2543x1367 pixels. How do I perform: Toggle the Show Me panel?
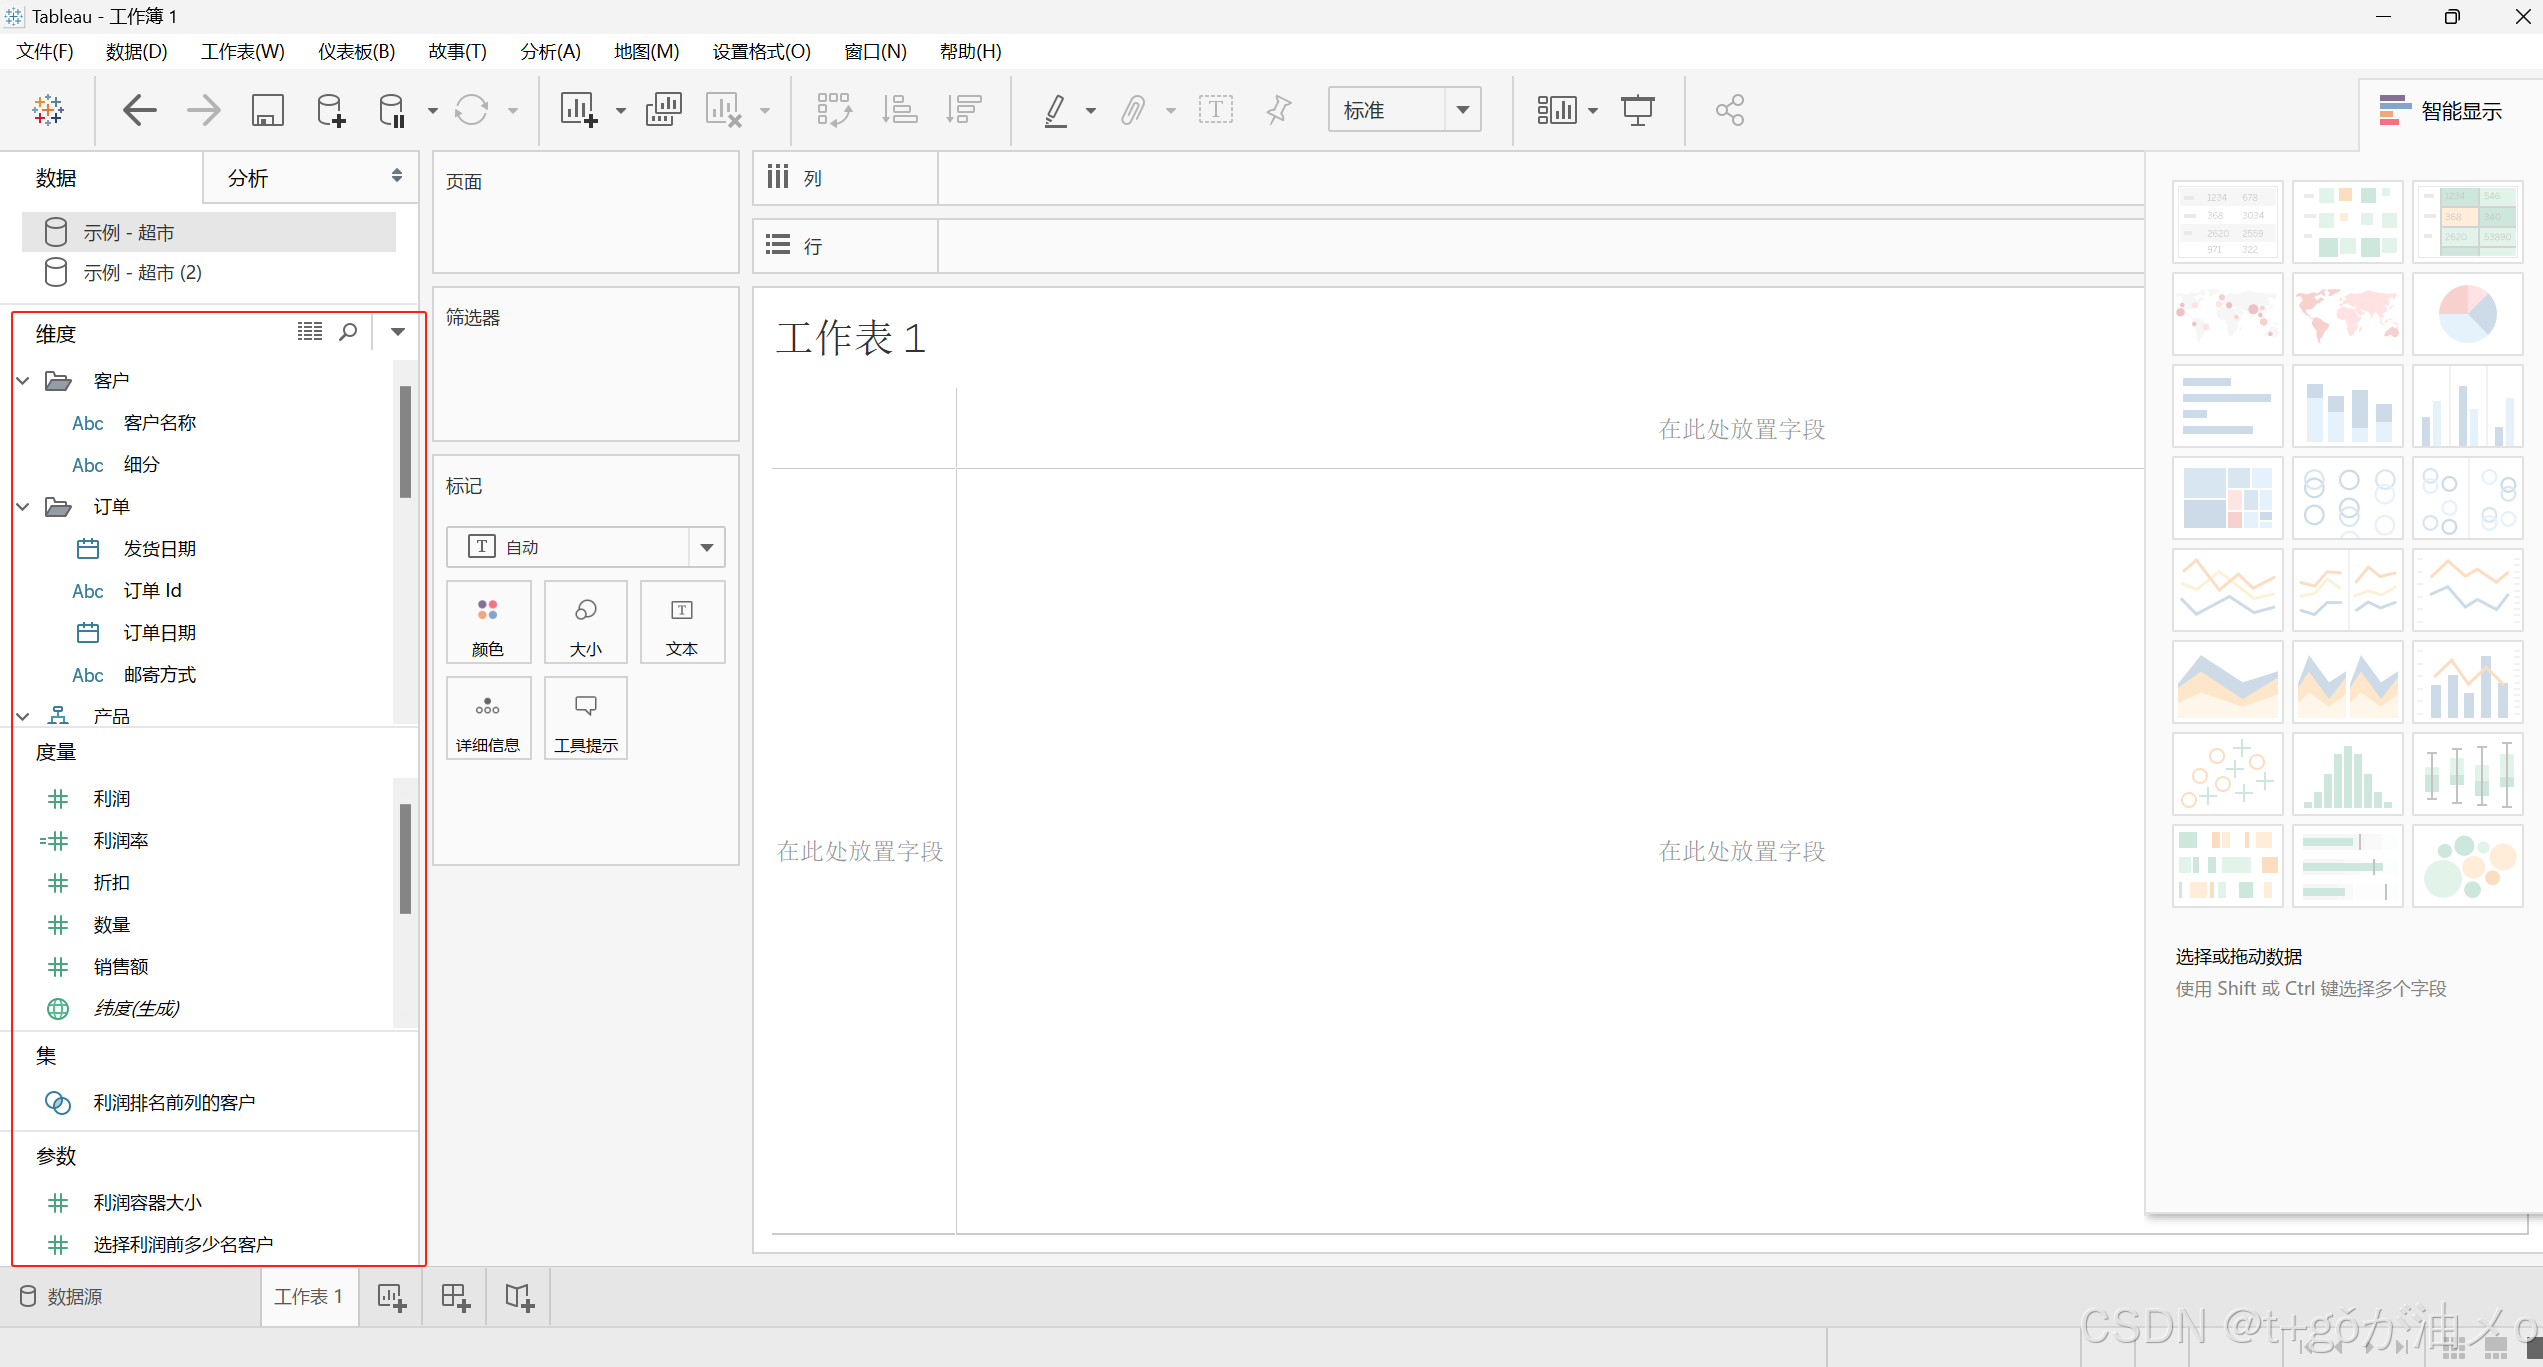coord(2440,111)
